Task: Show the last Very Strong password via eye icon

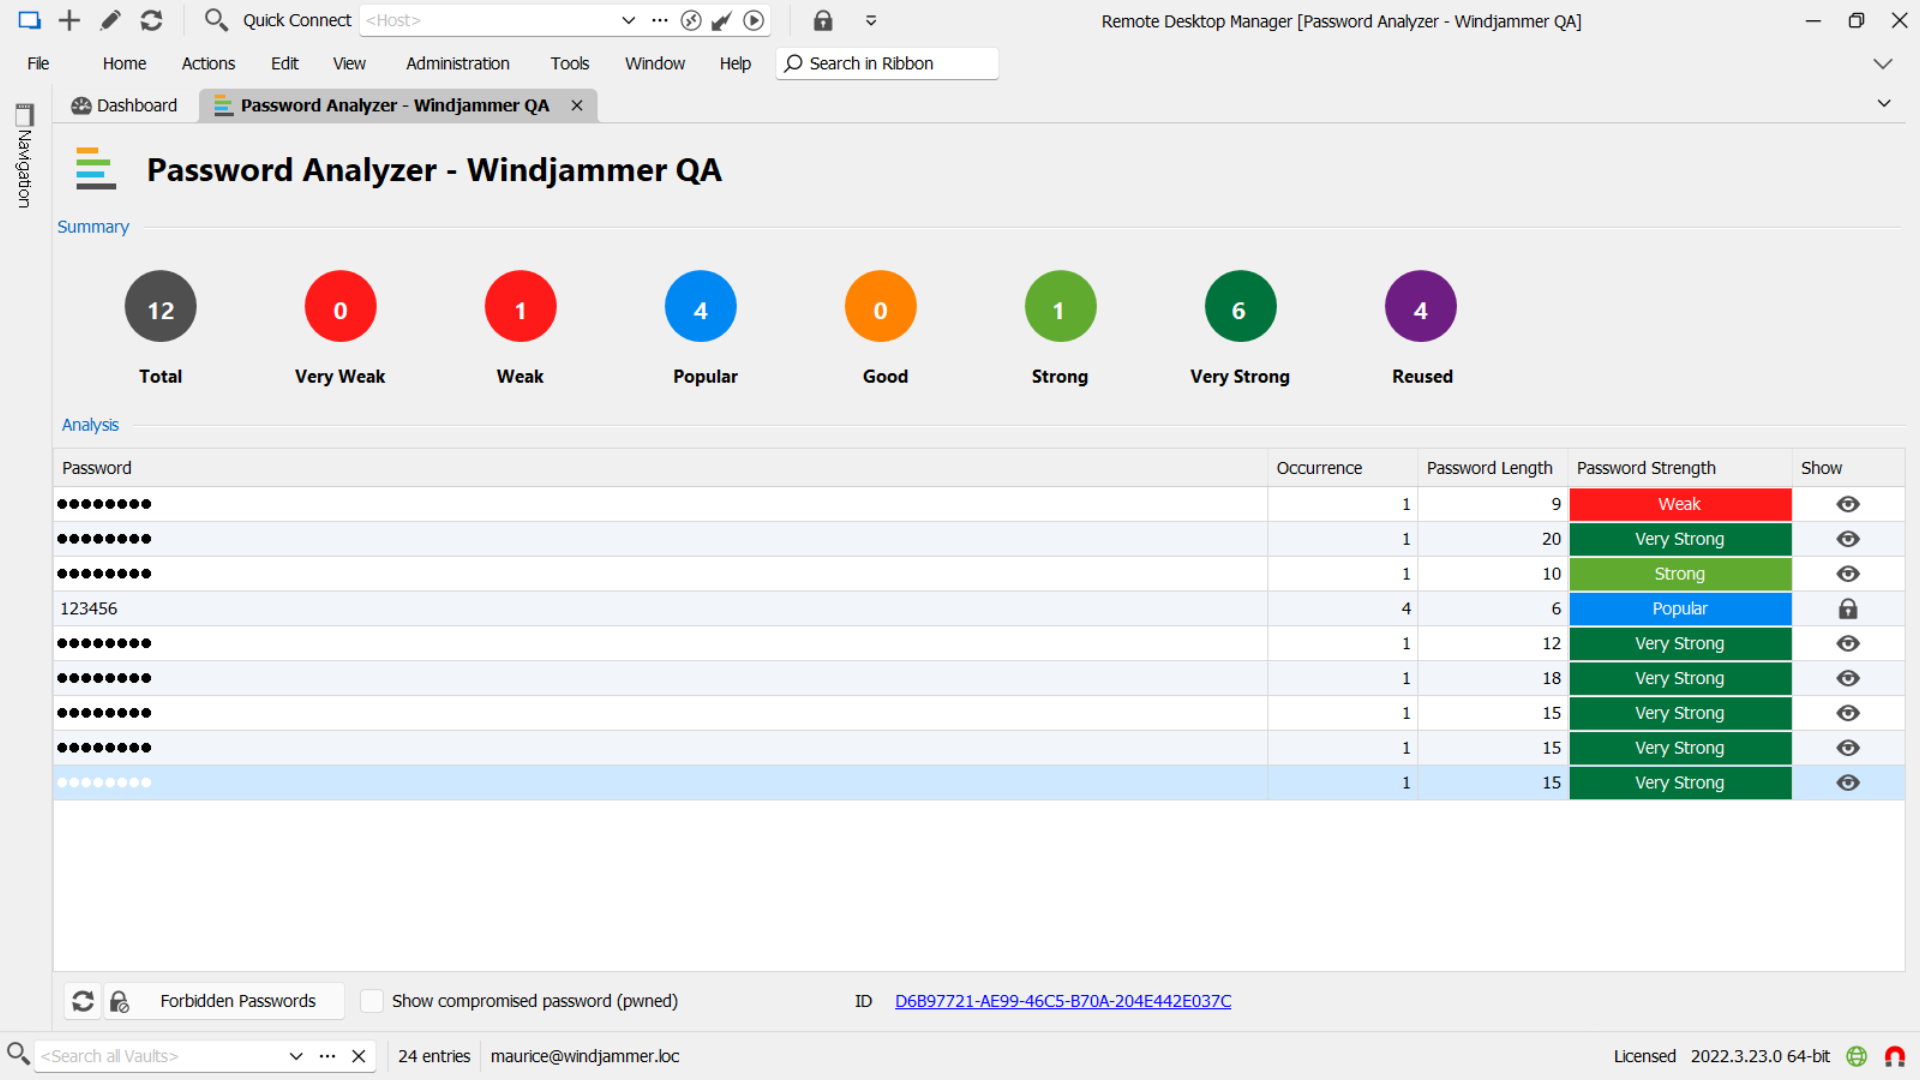Action: tap(1847, 782)
